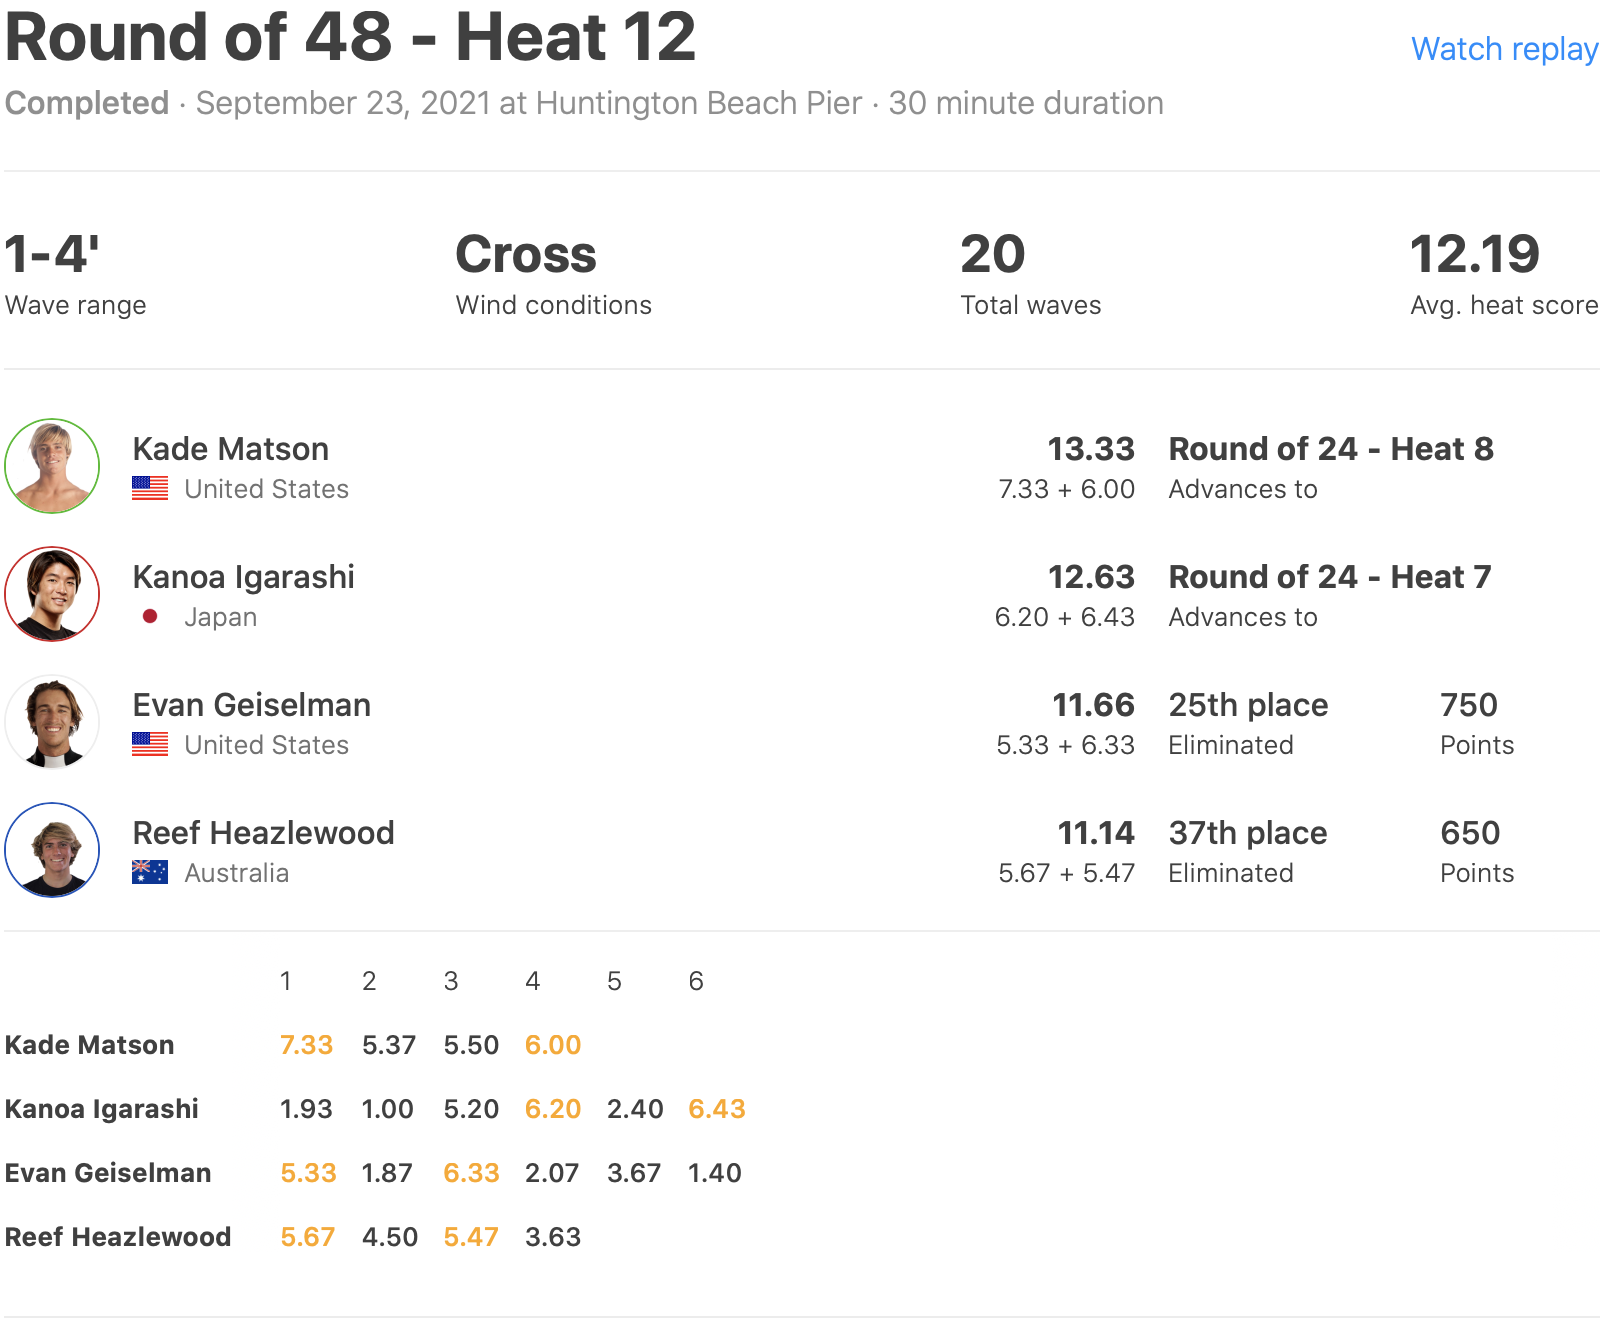Click the Australia flag icon
The height and width of the screenshot is (1326, 1612).
tap(150, 872)
